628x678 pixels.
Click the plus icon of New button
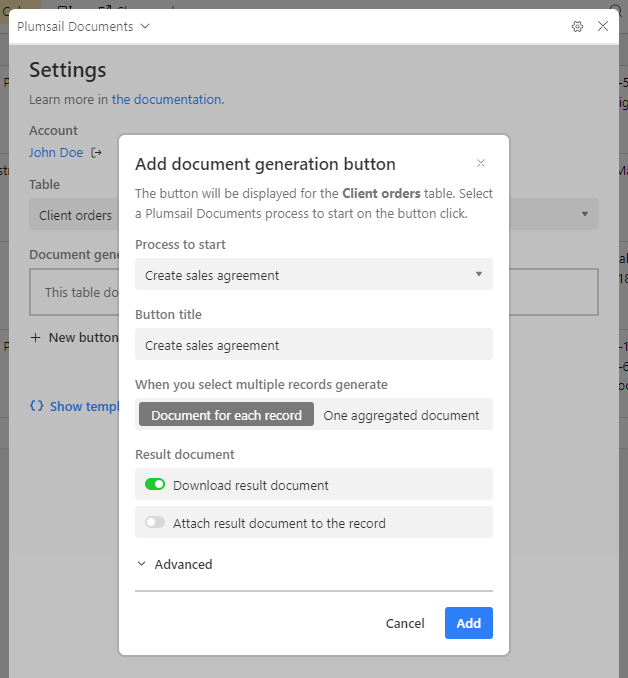36,338
